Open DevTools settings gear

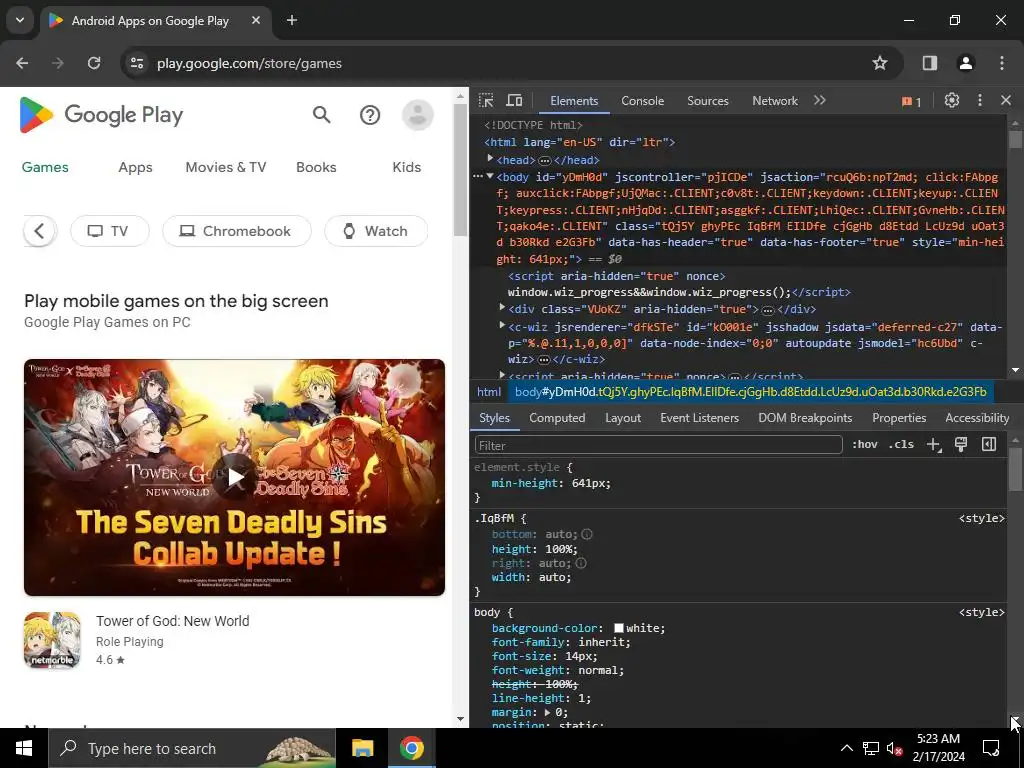pos(952,101)
